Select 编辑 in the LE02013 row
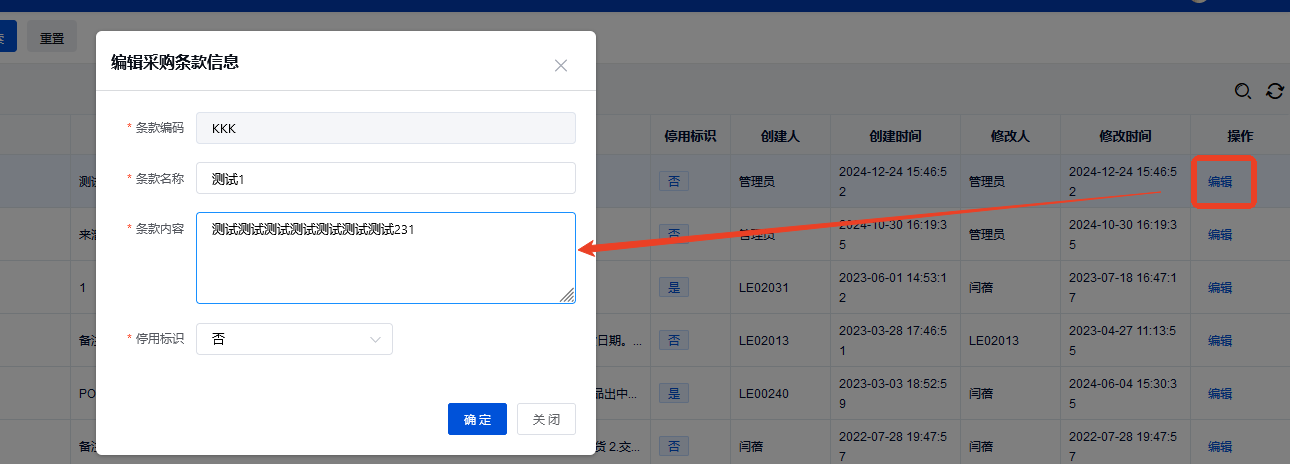This screenshot has height=464, width=1290. pos(1220,341)
